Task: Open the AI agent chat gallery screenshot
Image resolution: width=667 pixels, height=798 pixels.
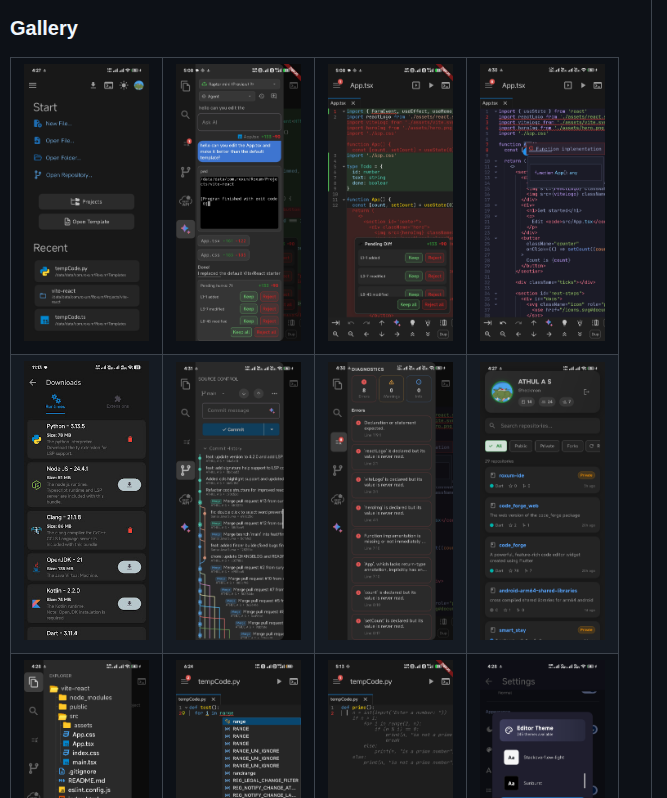Action: (x=238, y=202)
